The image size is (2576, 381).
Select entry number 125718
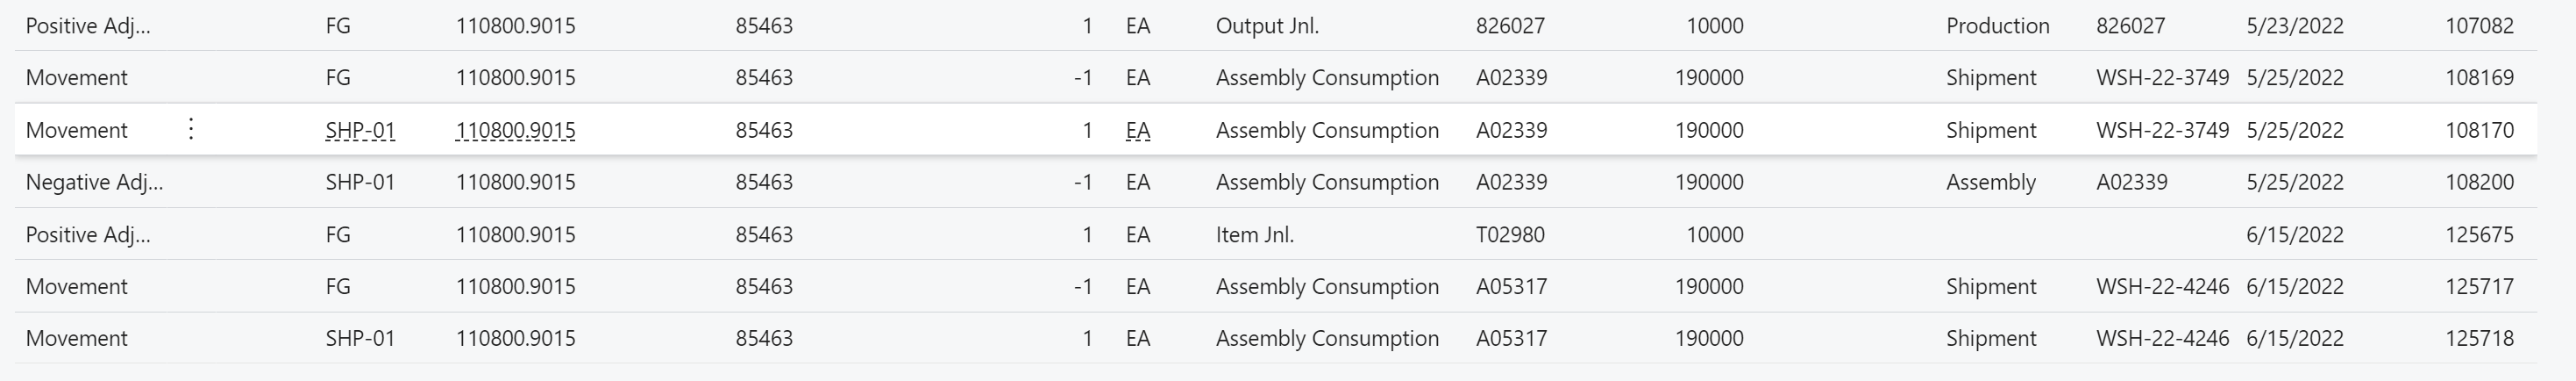2479,338
